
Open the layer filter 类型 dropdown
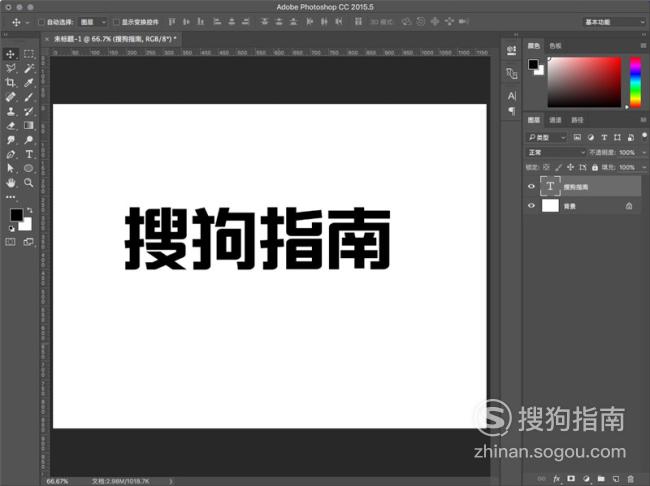(547, 137)
